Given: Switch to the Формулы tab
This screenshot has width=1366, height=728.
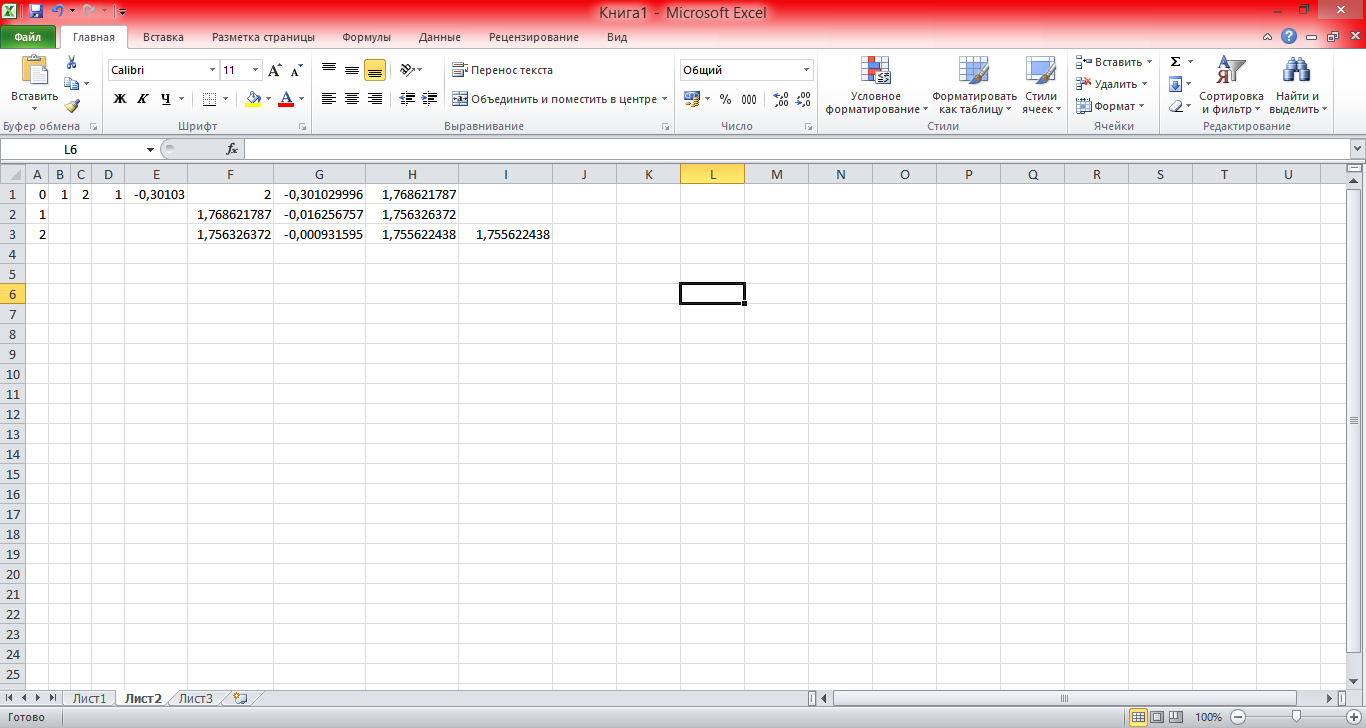Looking at the screenshot, I should (366, 37).
